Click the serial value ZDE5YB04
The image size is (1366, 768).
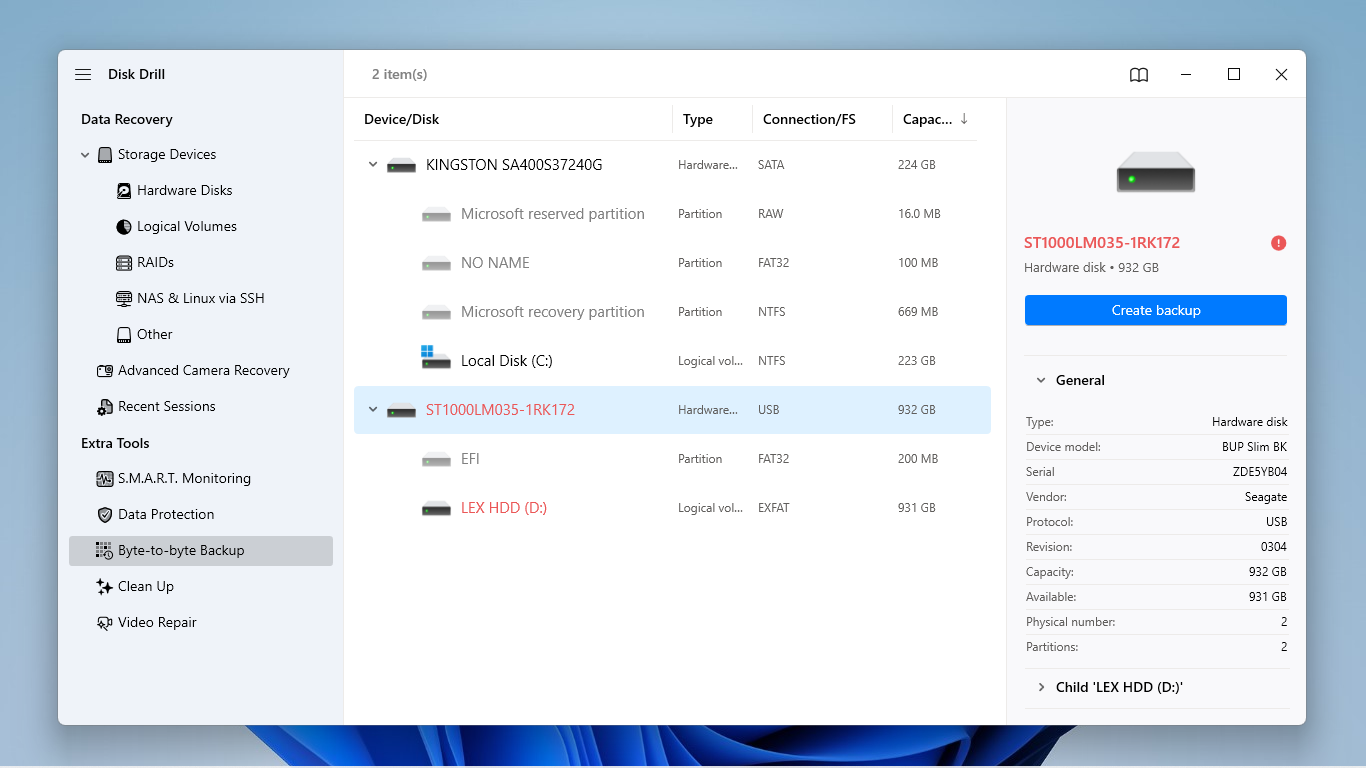pos(1260,472)
